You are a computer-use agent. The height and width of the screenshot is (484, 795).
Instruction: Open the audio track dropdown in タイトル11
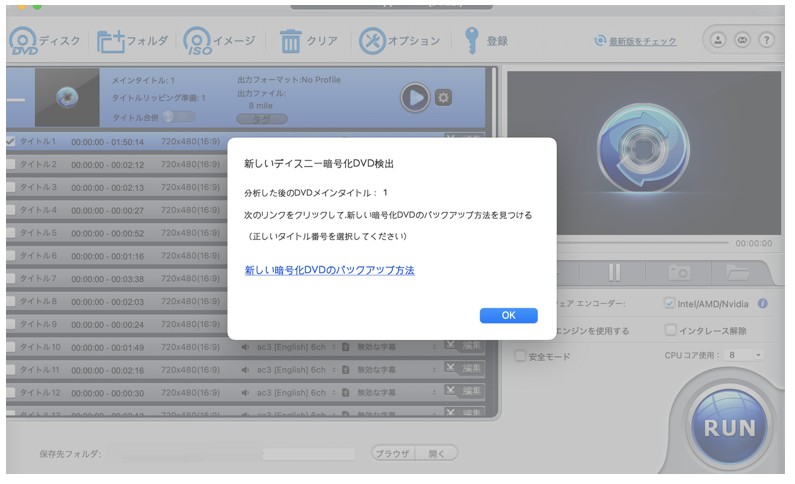tap(334, 370)
